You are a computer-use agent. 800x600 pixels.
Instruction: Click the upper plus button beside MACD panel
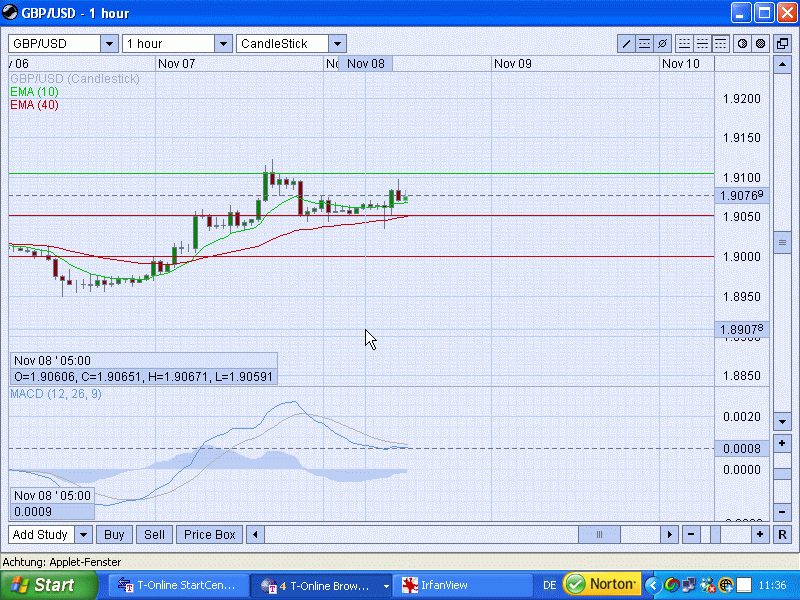[x=782, y=443]
